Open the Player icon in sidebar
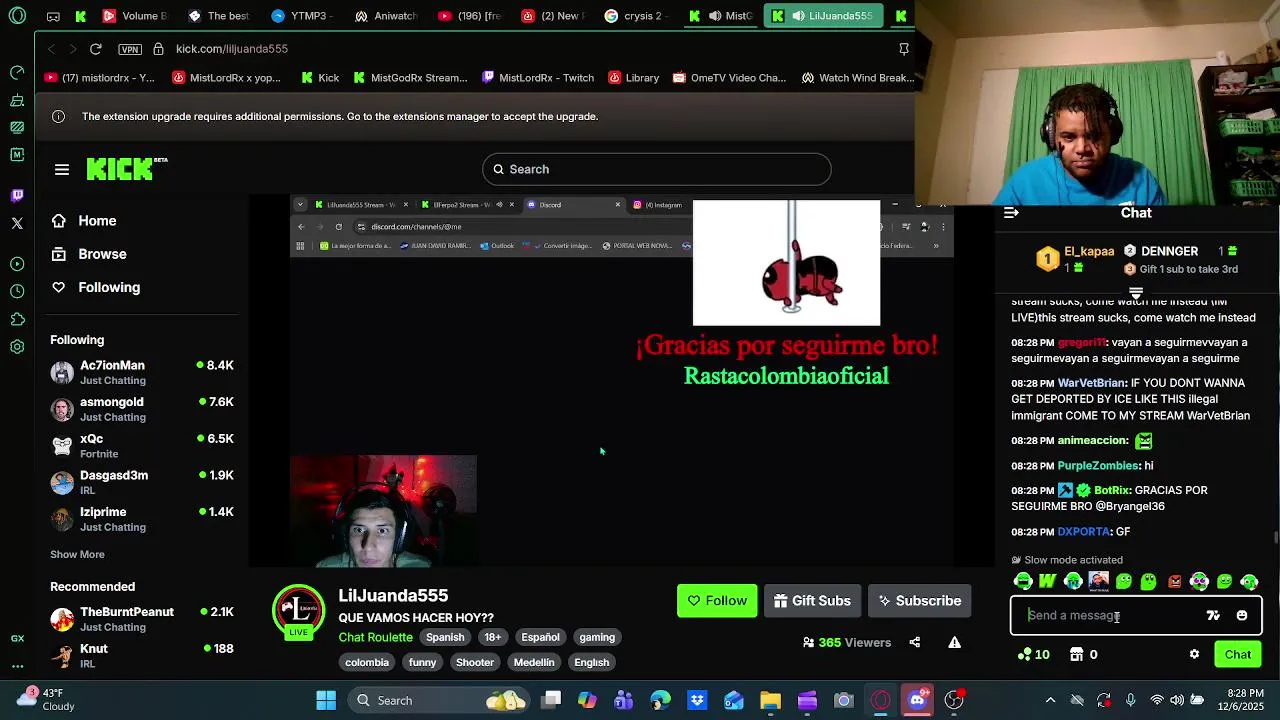The image size is (1280, 720). point(17,264)
